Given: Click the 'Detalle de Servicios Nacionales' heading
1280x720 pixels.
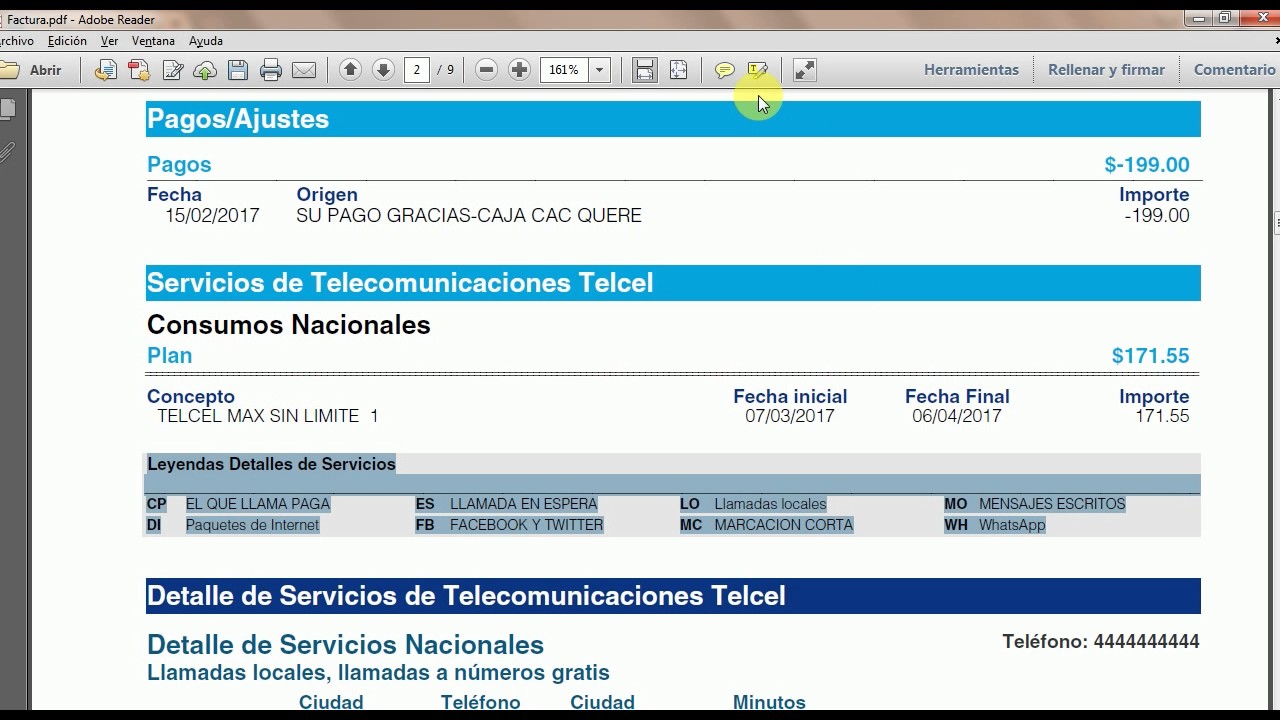Looking at the screenshot, I should pyautogui.click(x=345, y=645).
